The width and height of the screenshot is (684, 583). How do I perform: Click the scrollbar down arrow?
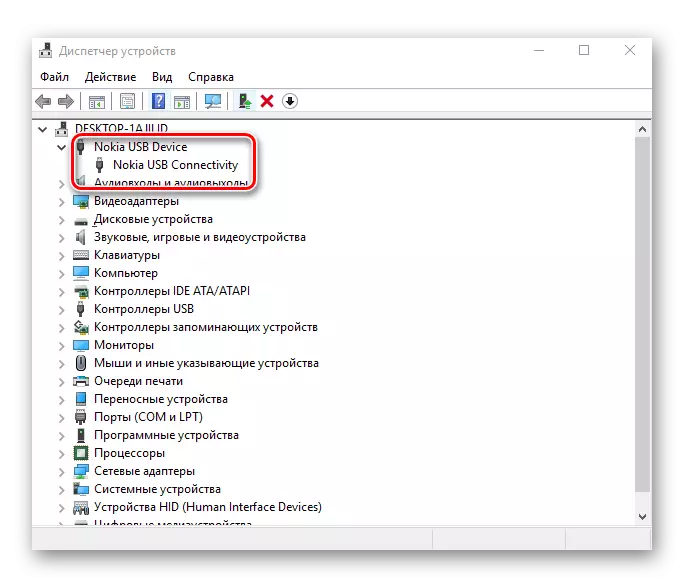click(x=642, y=517)
